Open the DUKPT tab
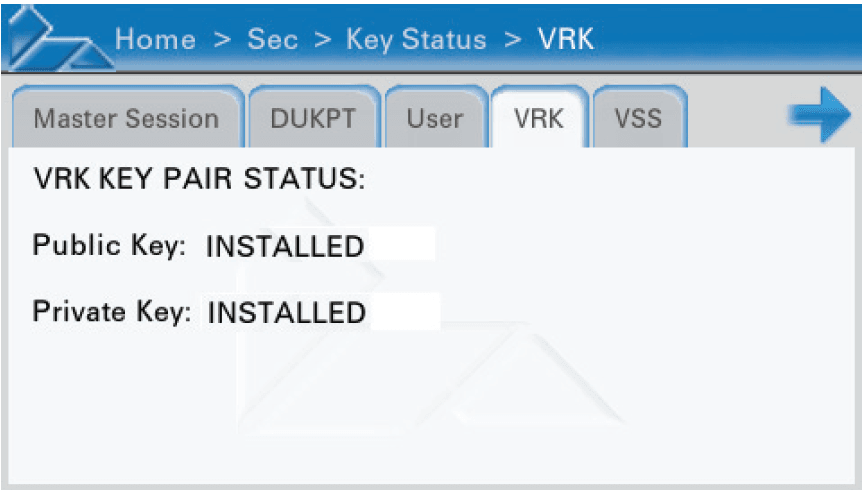864x490 pixels. [x=314, y=119]
